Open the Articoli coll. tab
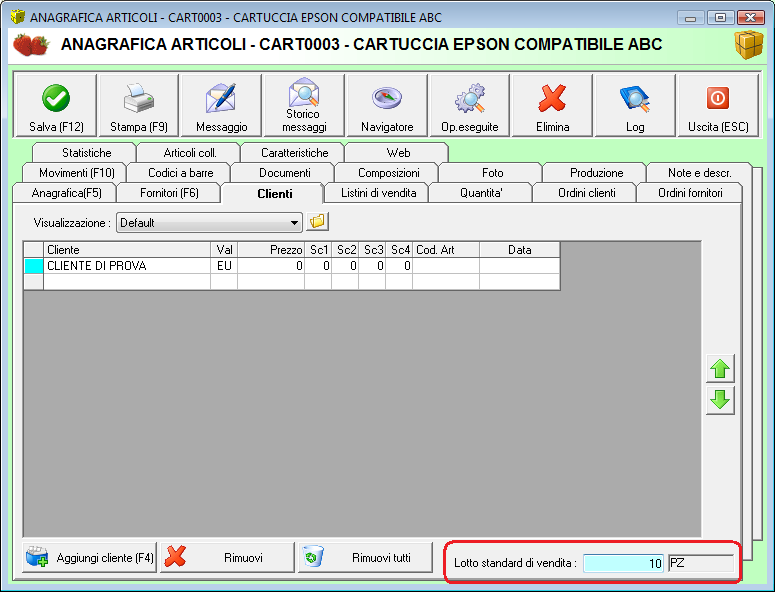 coord(189,153)
